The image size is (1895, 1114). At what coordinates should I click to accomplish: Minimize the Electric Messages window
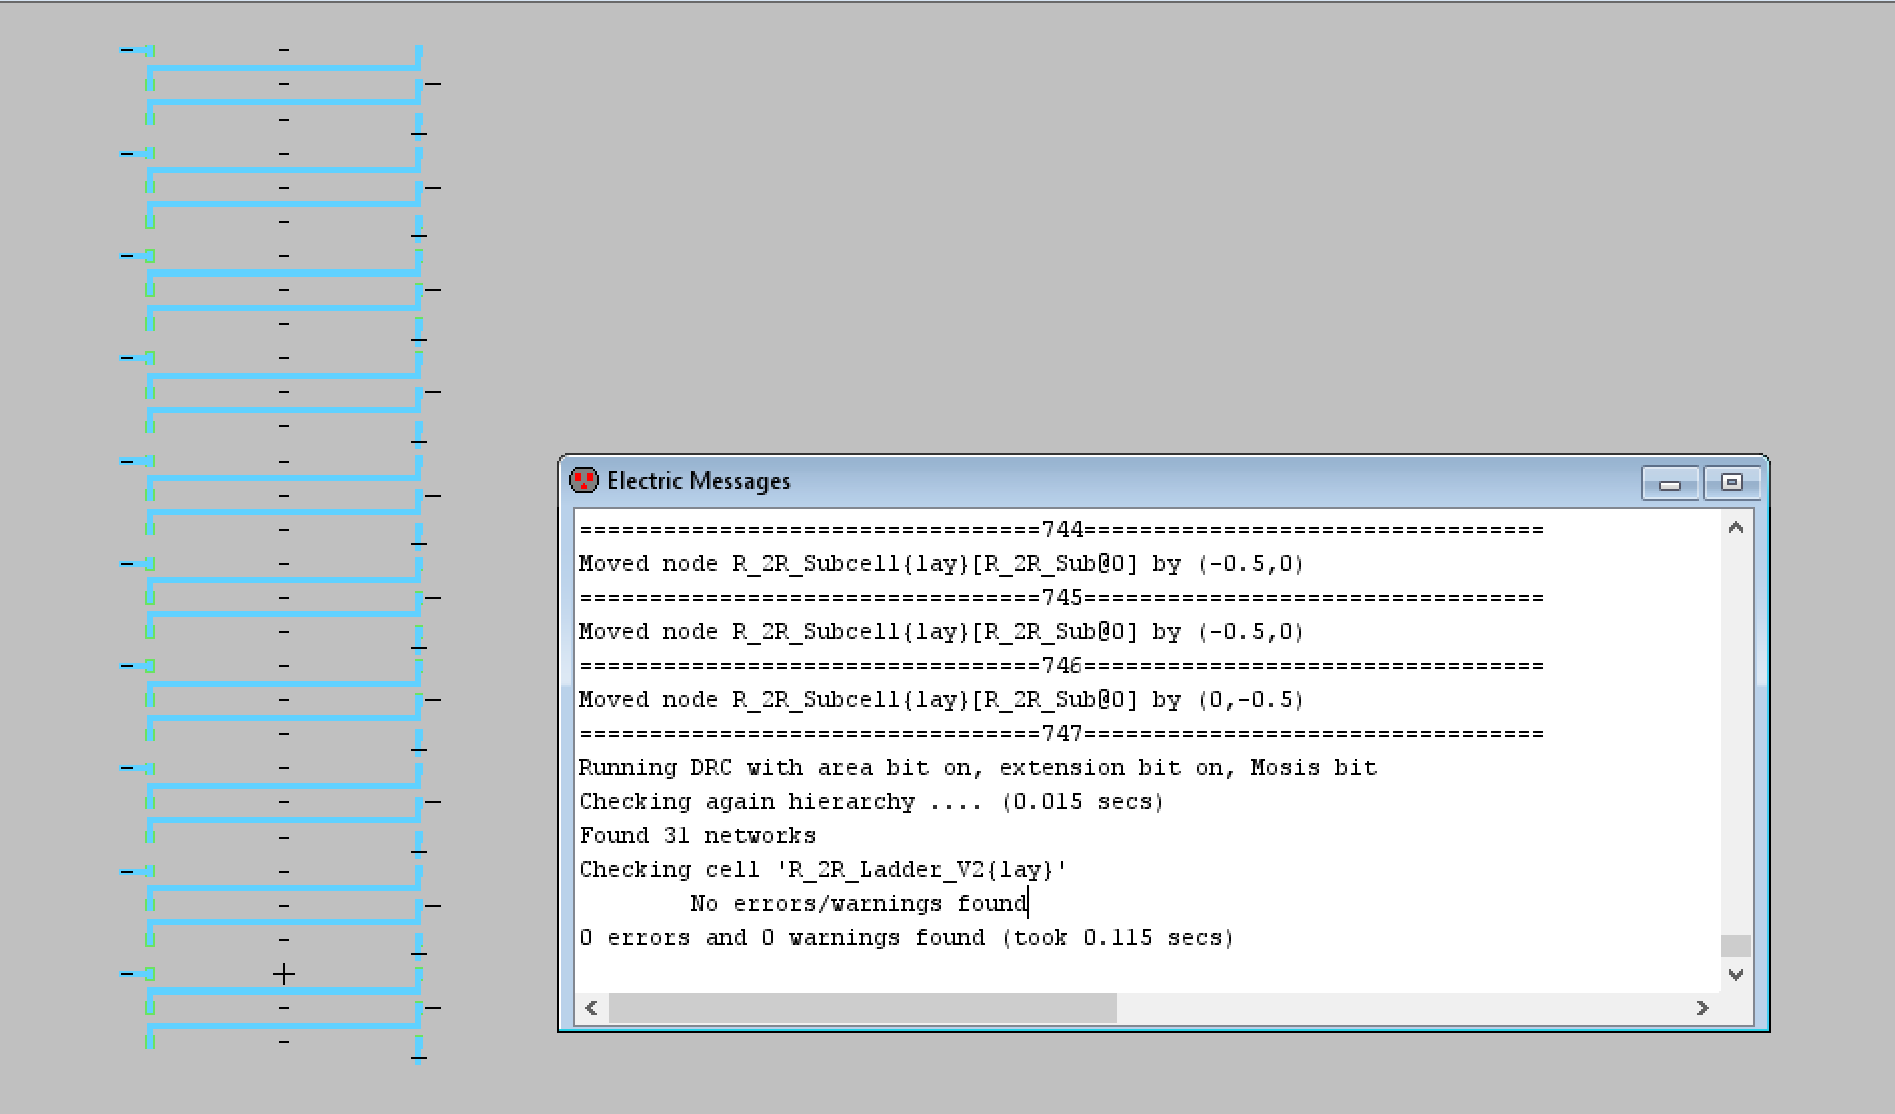pyautogui.click(x=1669, y=484)
